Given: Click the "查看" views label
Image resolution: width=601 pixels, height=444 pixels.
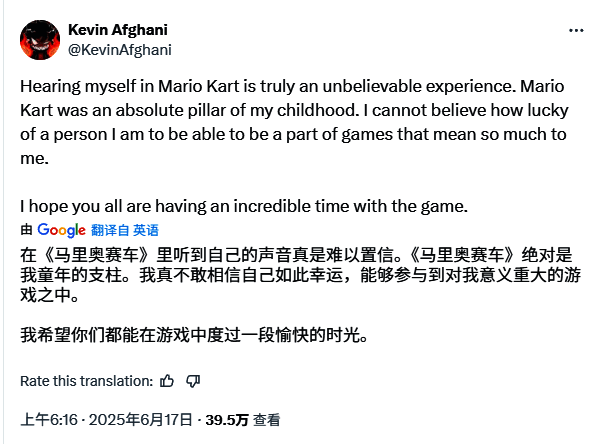Looking at the screenshot, I should 267,420.
